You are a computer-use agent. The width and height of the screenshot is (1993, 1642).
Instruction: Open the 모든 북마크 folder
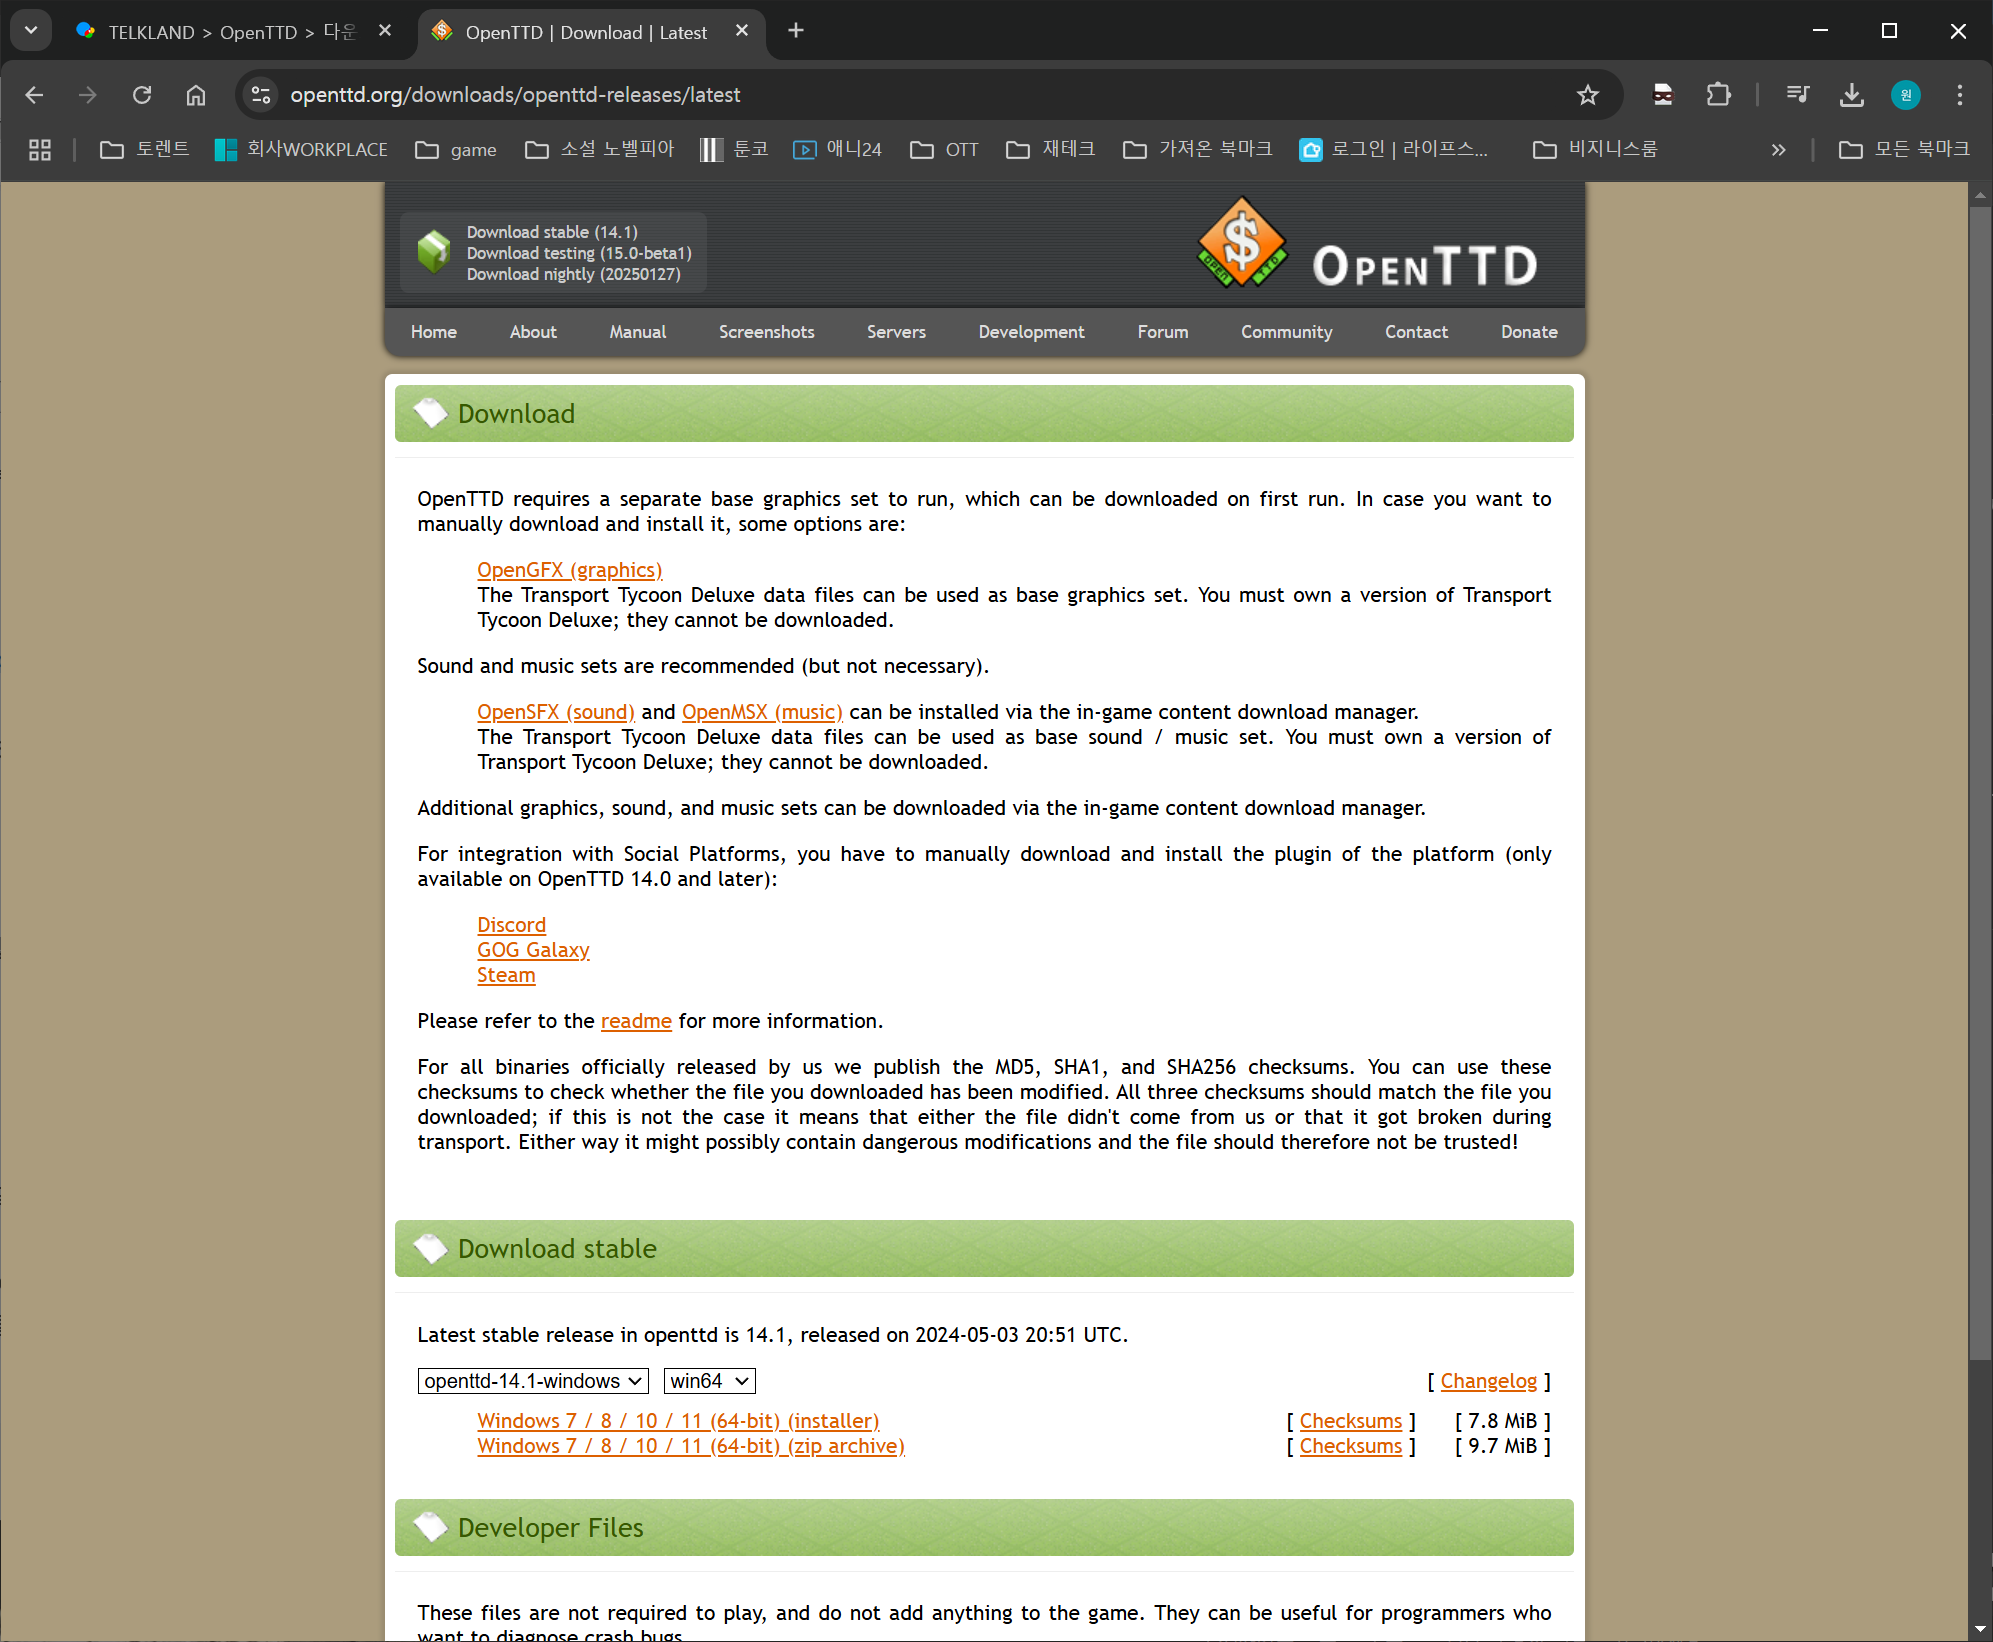(x=1905, y=150)
